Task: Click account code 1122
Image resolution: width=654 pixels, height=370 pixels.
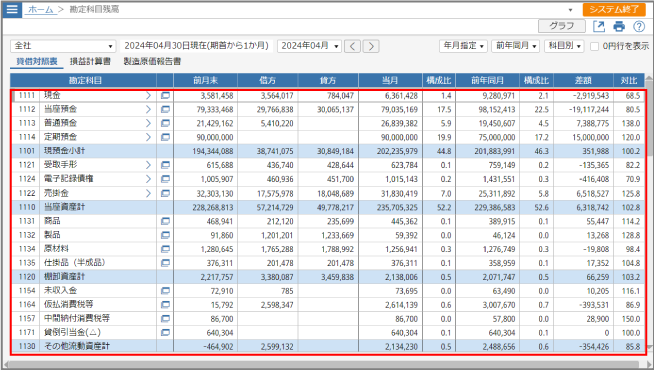Action: click(x=27, y=193)
